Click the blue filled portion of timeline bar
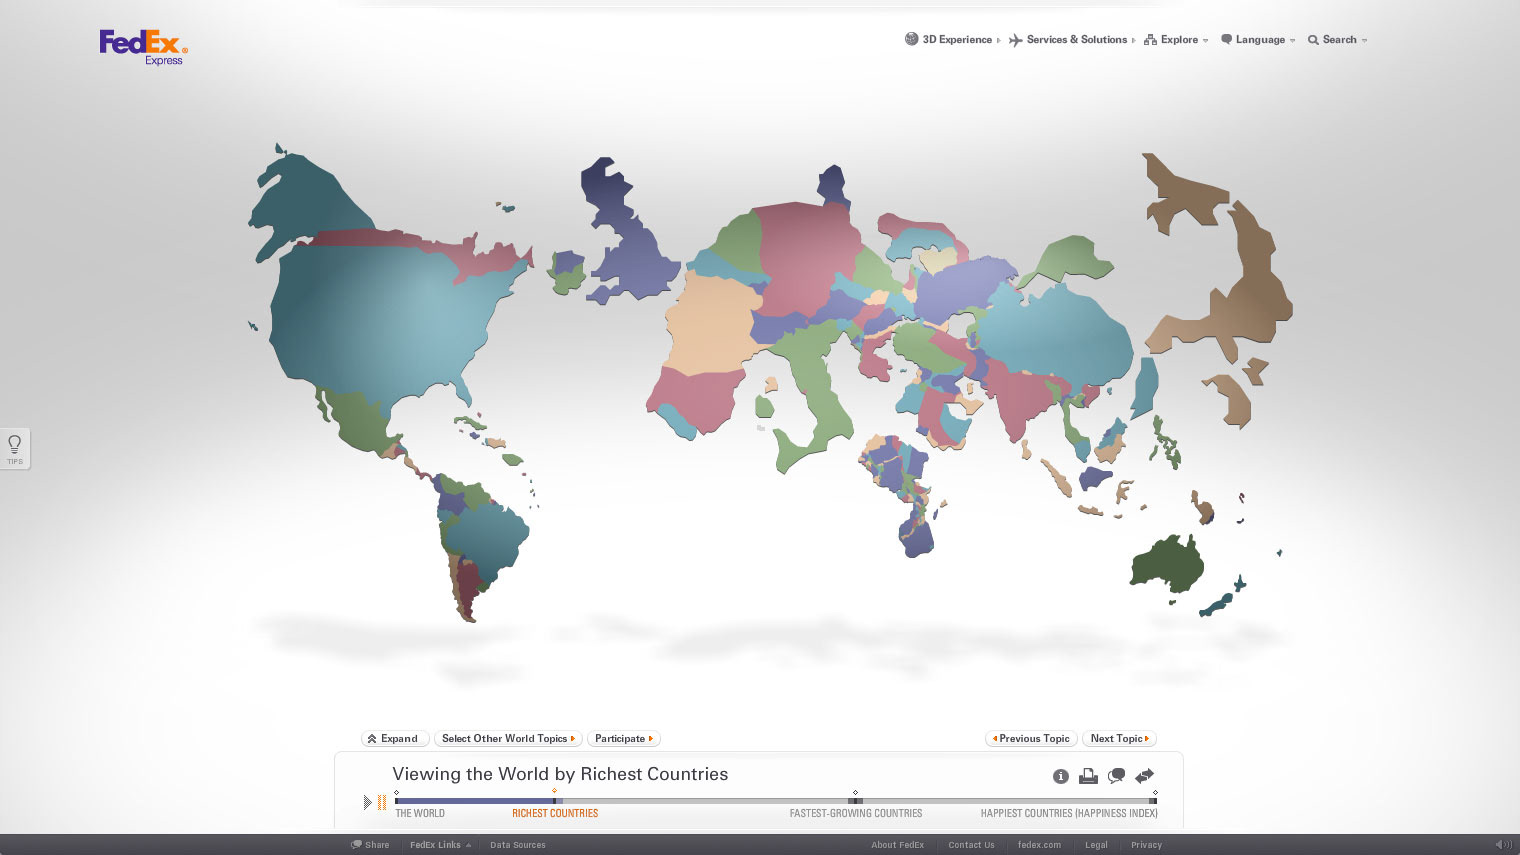The image size is (1520, 855). [475, 801]
